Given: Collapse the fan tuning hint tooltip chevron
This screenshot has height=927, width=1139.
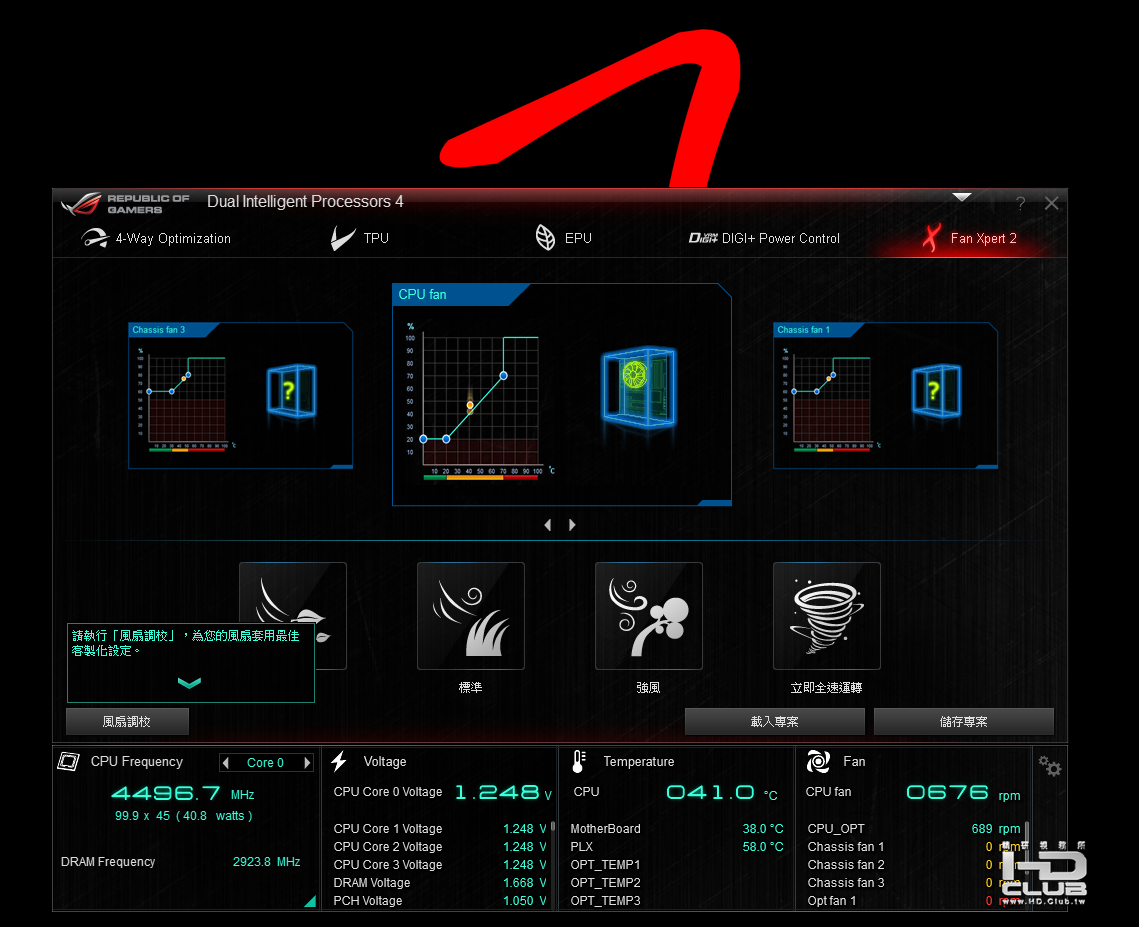Looking at the screenshot, I should pyautogui.click(x=189, y=683).
